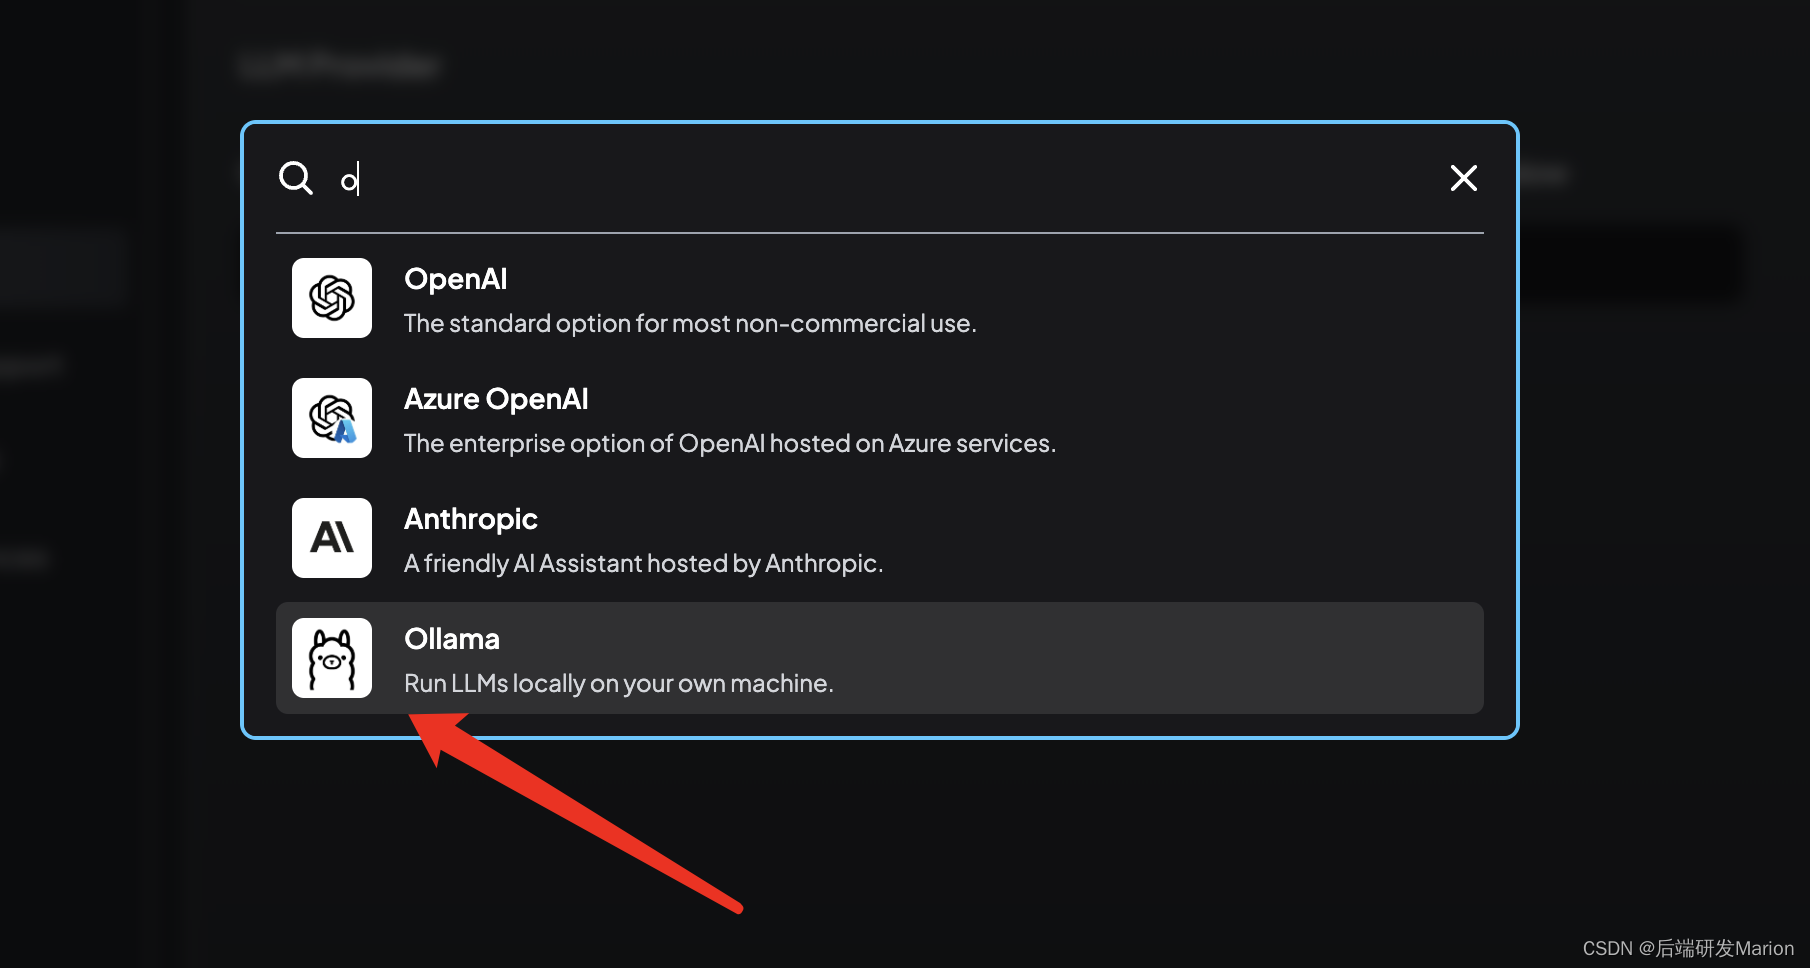1810x968 pixels.
Task: Select the OpenAI provider title
Action: click(x=455, y=279)
